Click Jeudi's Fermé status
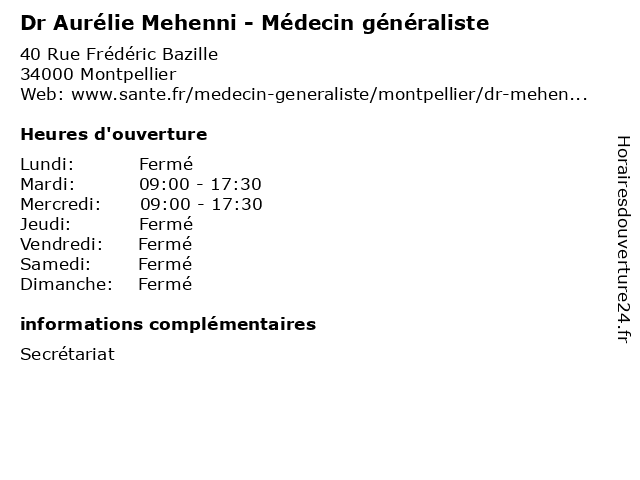Viewport: 640px width, 480px height. coord(166,224)
